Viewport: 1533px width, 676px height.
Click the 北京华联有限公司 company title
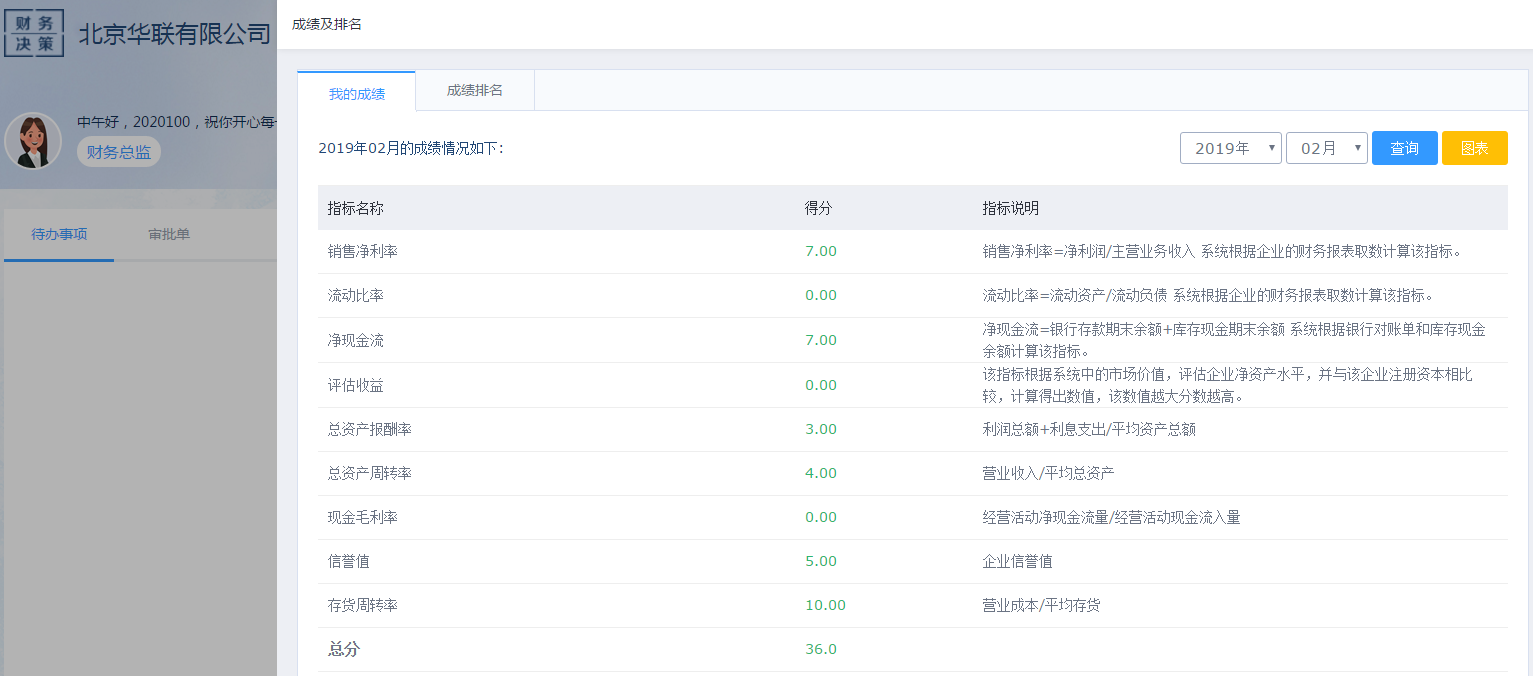175,34
